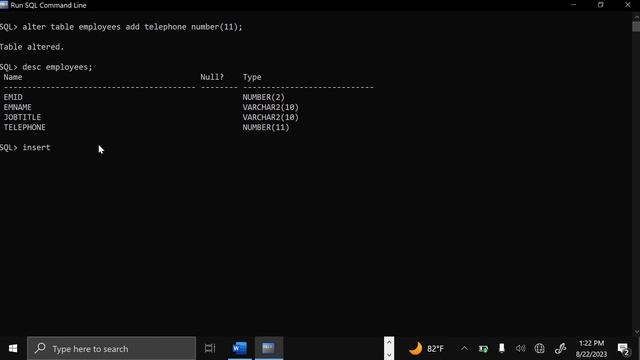
Task: Click the VARCHAR2(10) type beside JOBTITLE
Action: tap(271, 118)
